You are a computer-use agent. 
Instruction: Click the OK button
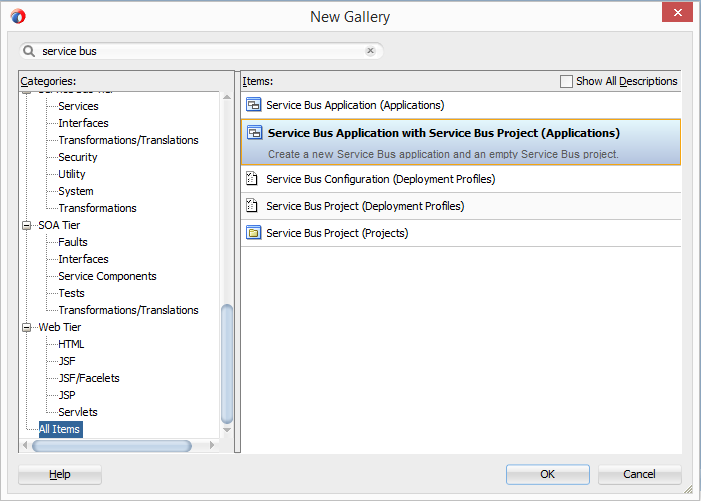click(548, 474)
